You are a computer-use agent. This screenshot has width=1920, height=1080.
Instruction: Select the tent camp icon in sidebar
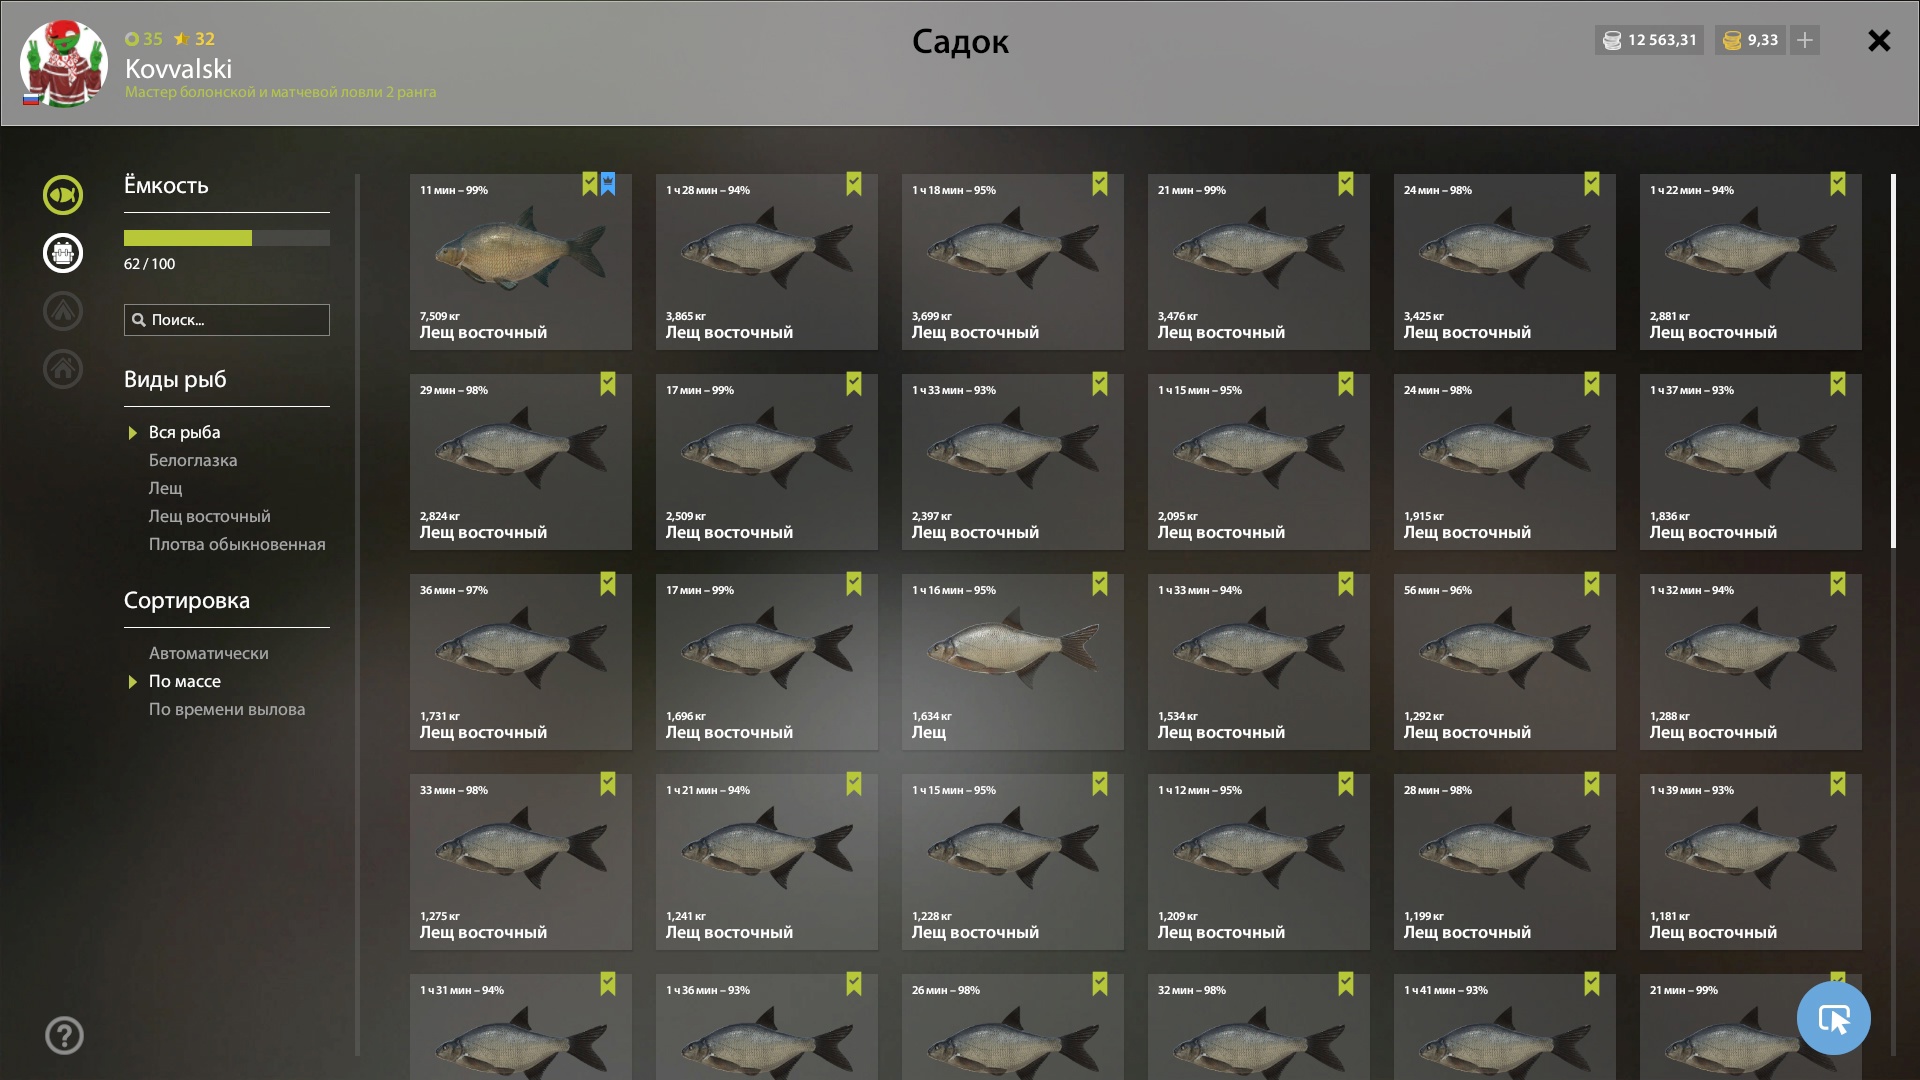coord(62,311)
